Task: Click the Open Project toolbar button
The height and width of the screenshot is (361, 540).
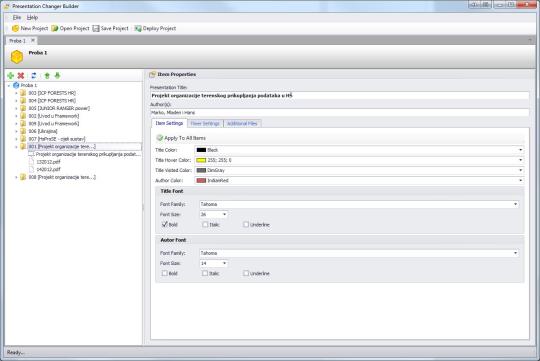Action: pos(70,28)
